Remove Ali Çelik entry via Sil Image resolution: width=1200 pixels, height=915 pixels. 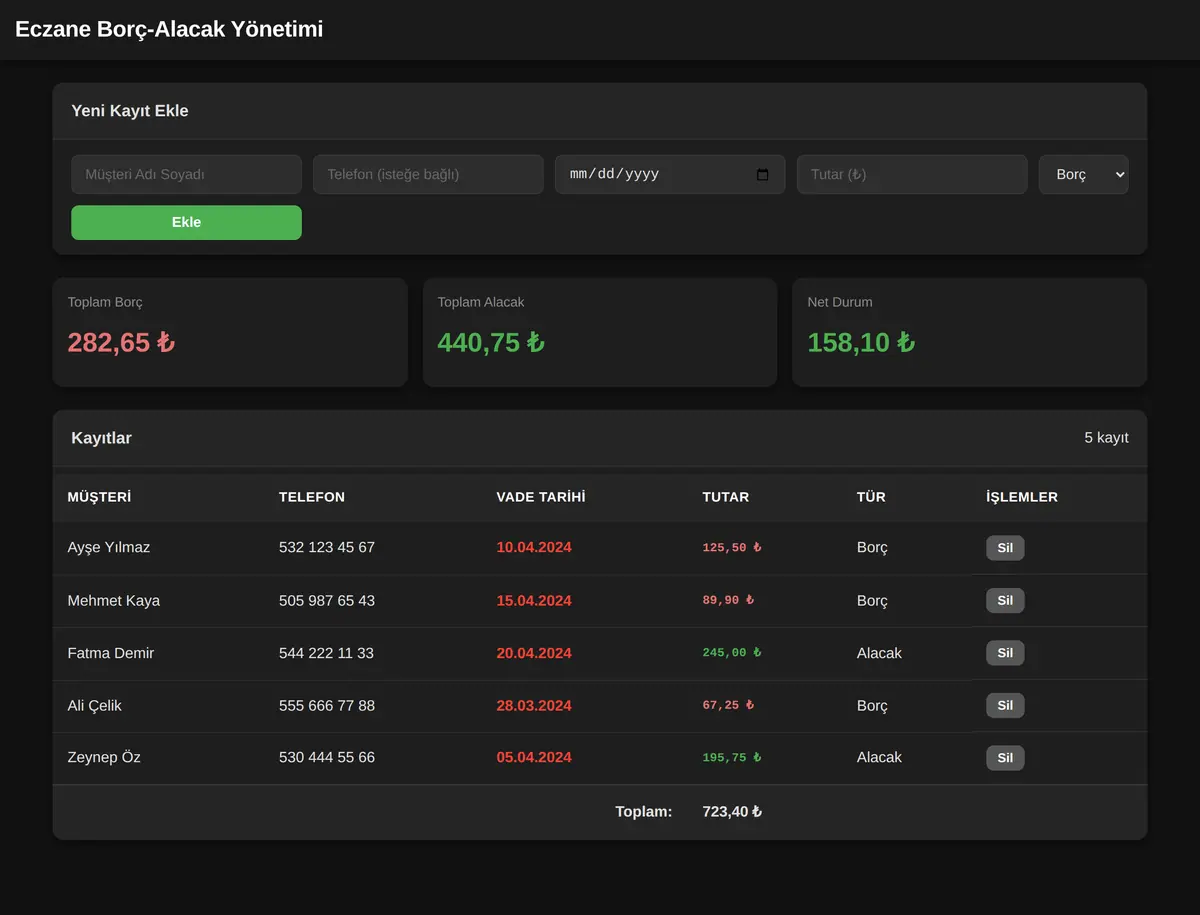[x=1005, y=706]
